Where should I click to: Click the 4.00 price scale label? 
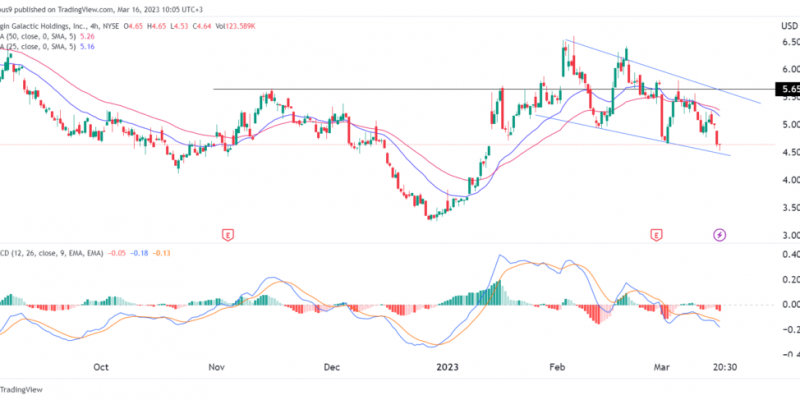coord(790,180)
